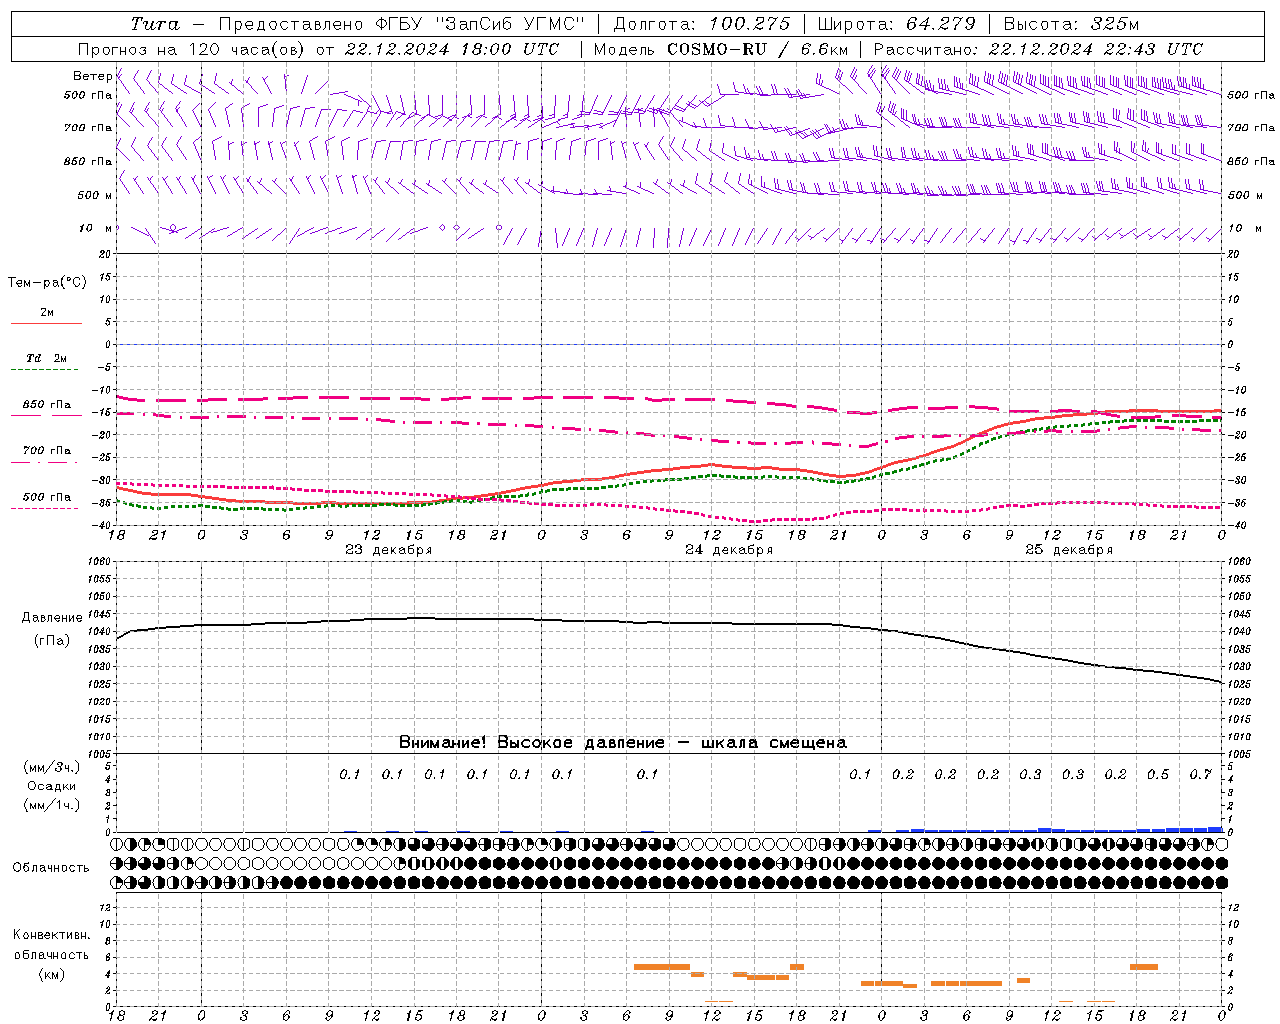The image size is (1280, 1024).
Task: Click the "850 гПа" temperature legend entry
Action: [x=47, y=405]
